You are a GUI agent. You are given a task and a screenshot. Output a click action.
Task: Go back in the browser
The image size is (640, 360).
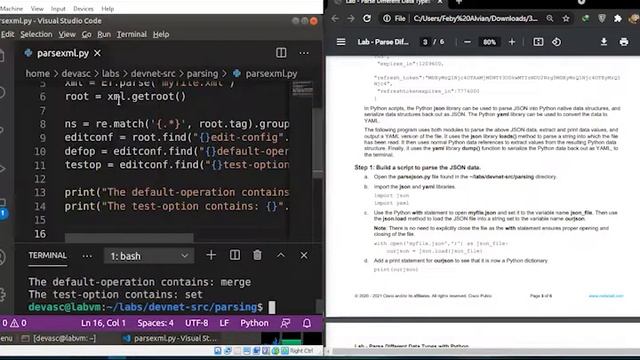(335, 18)
